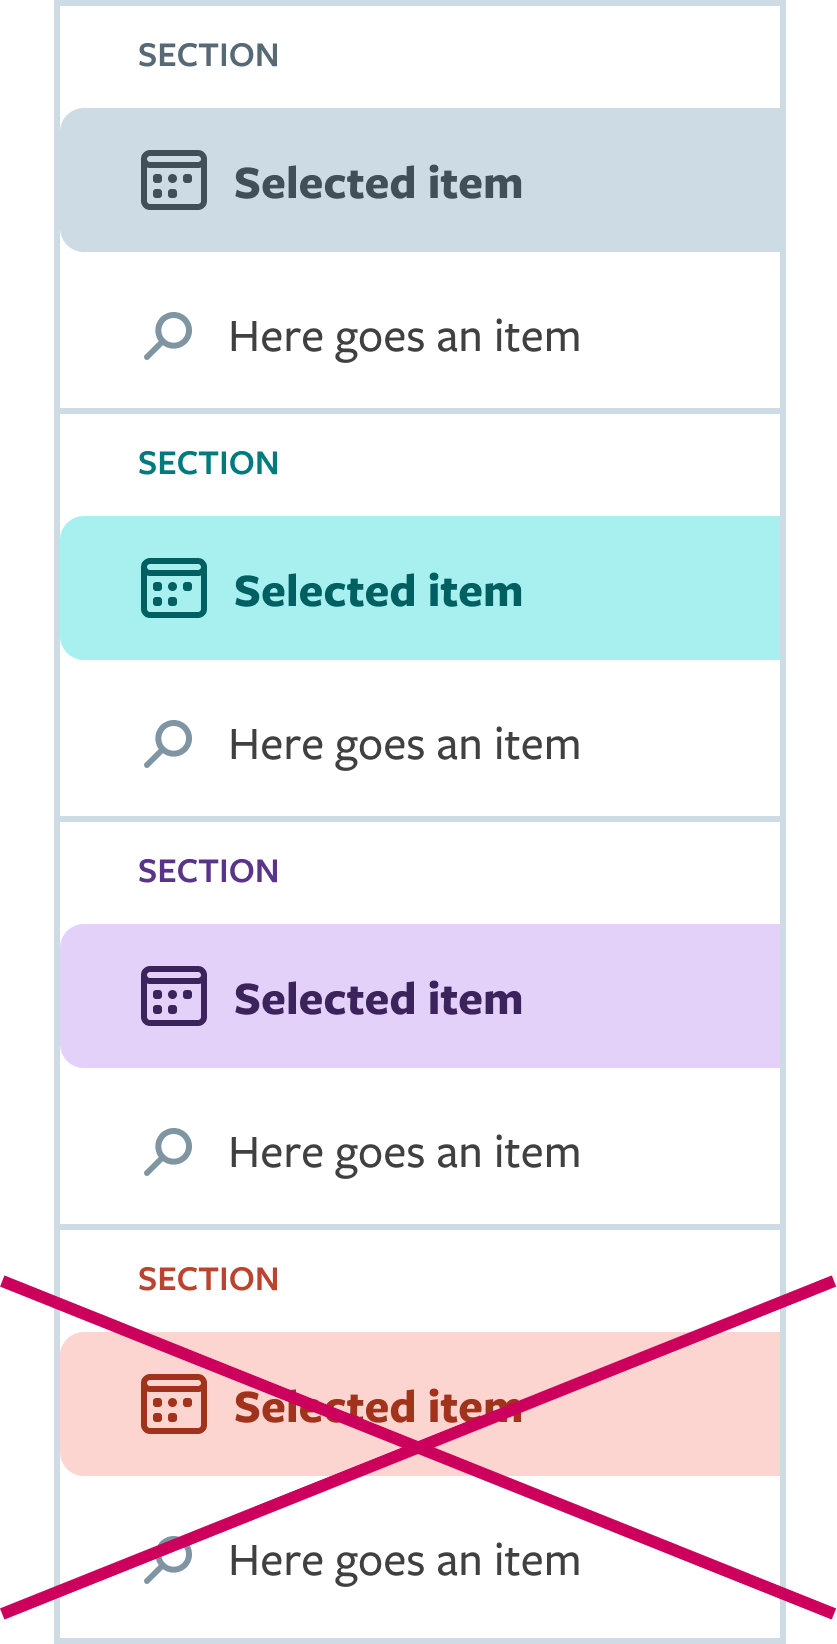Click the calendar icon in the gray selected item
This screenshot has width=837, height=1644.
[174, 180]
